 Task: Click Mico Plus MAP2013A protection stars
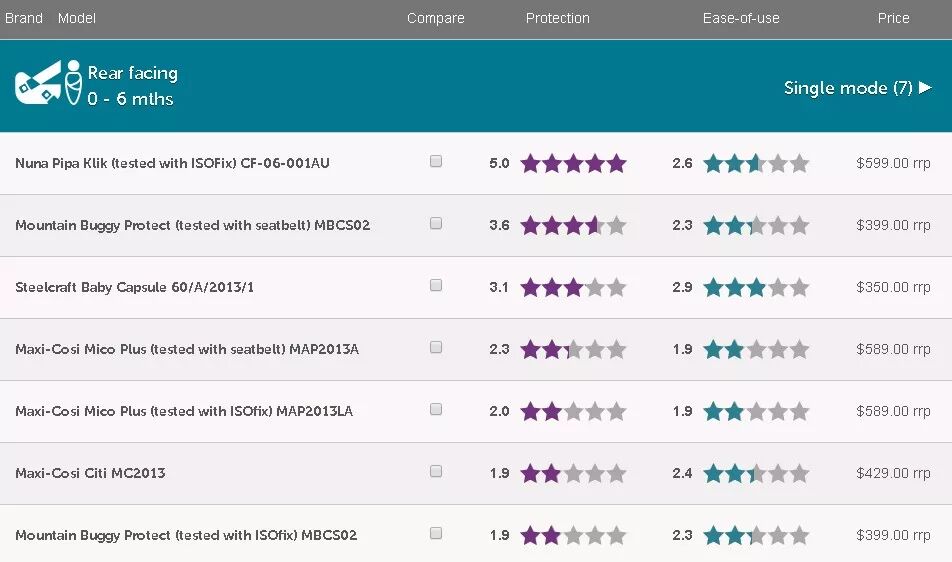(x=573, y=349)
